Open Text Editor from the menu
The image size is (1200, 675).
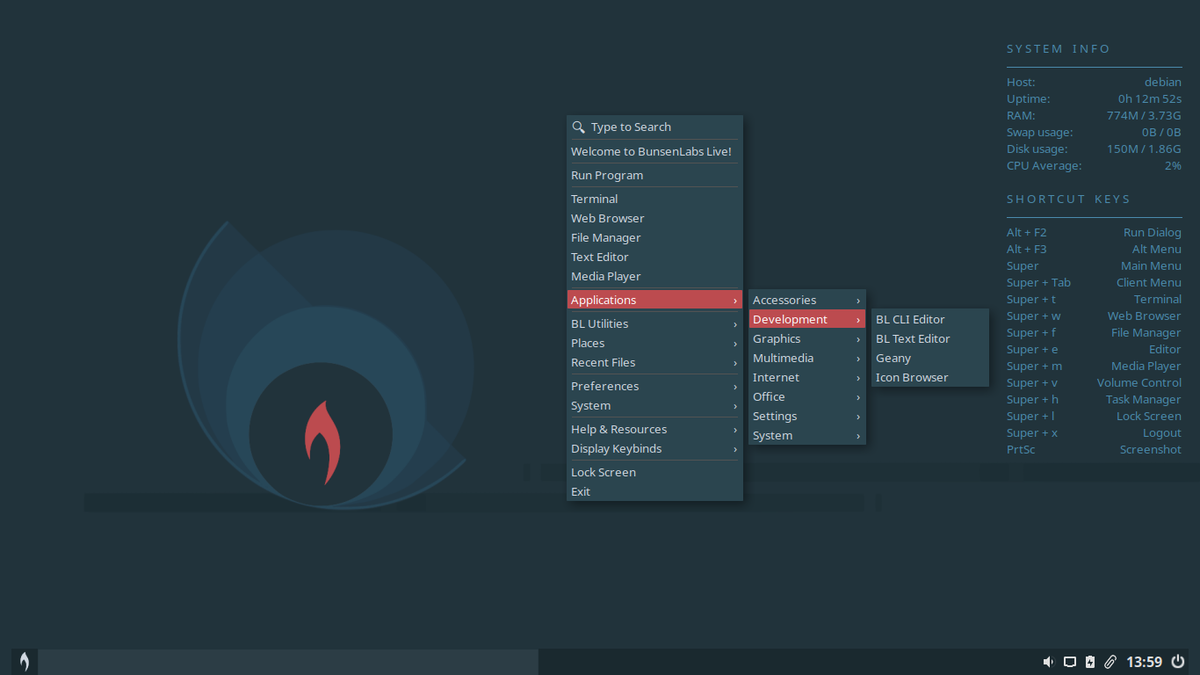click(x=654, y=257)
